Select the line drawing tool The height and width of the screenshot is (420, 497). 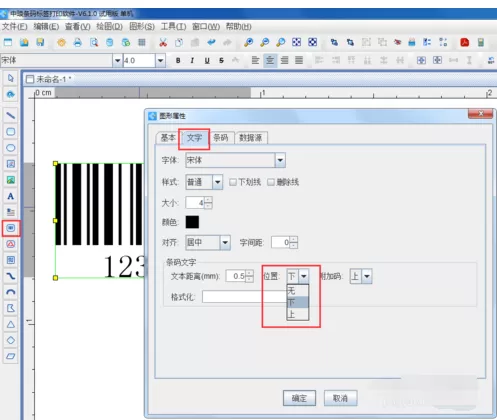[x=11, y=116]
